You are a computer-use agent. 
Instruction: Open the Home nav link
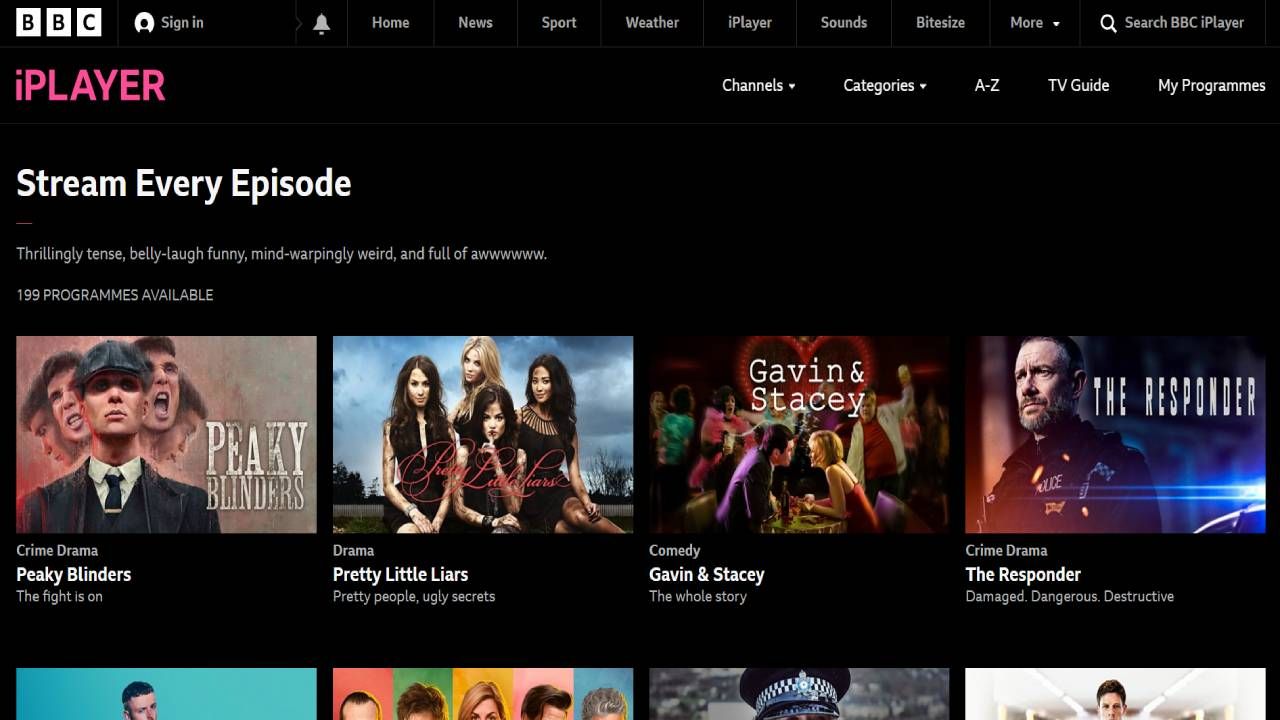point(390,23)
